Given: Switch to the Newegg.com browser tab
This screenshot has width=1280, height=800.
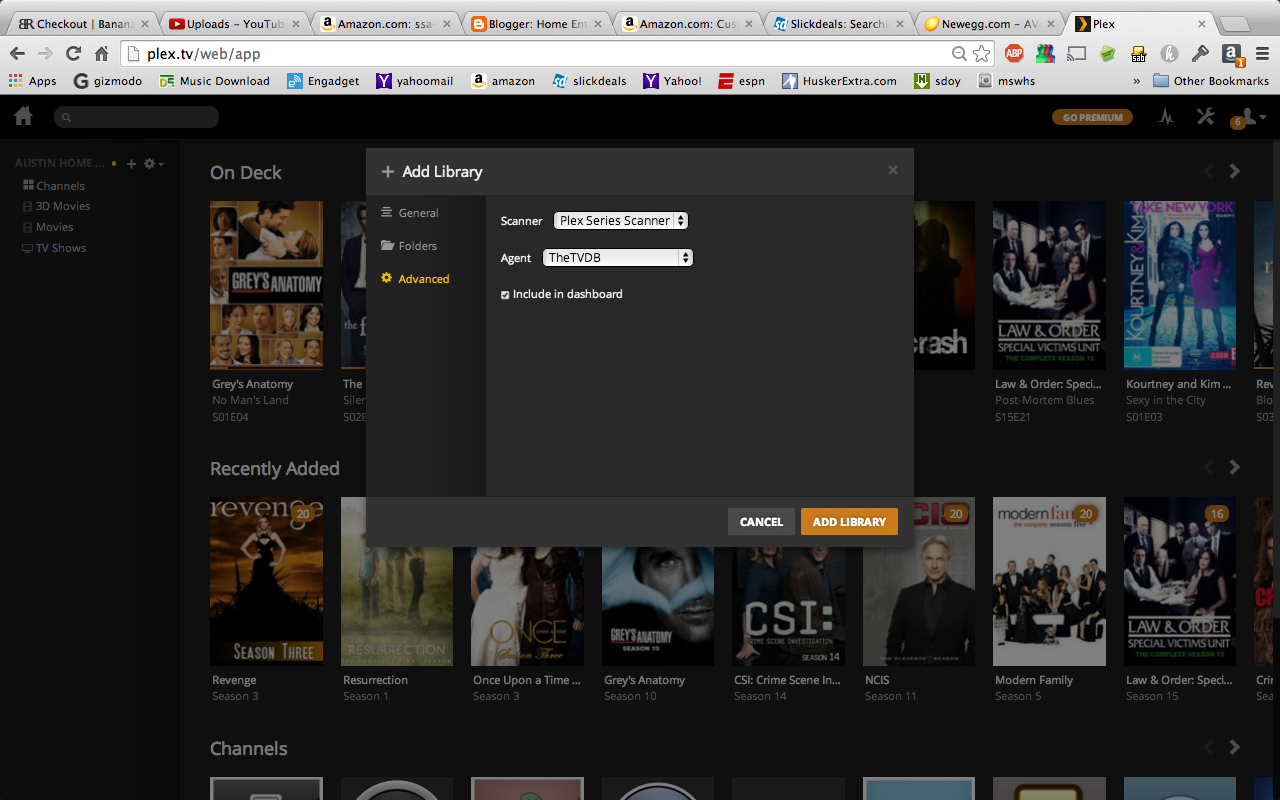Looking at the screenshot, I should point(989,23).
